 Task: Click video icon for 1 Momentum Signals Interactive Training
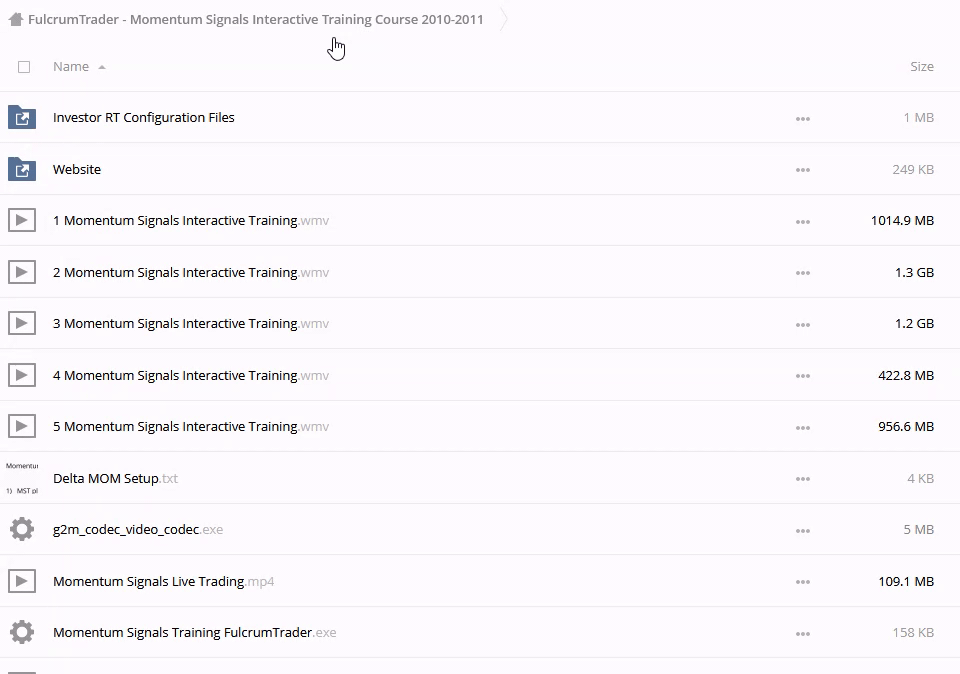click(x=22, y=221)
